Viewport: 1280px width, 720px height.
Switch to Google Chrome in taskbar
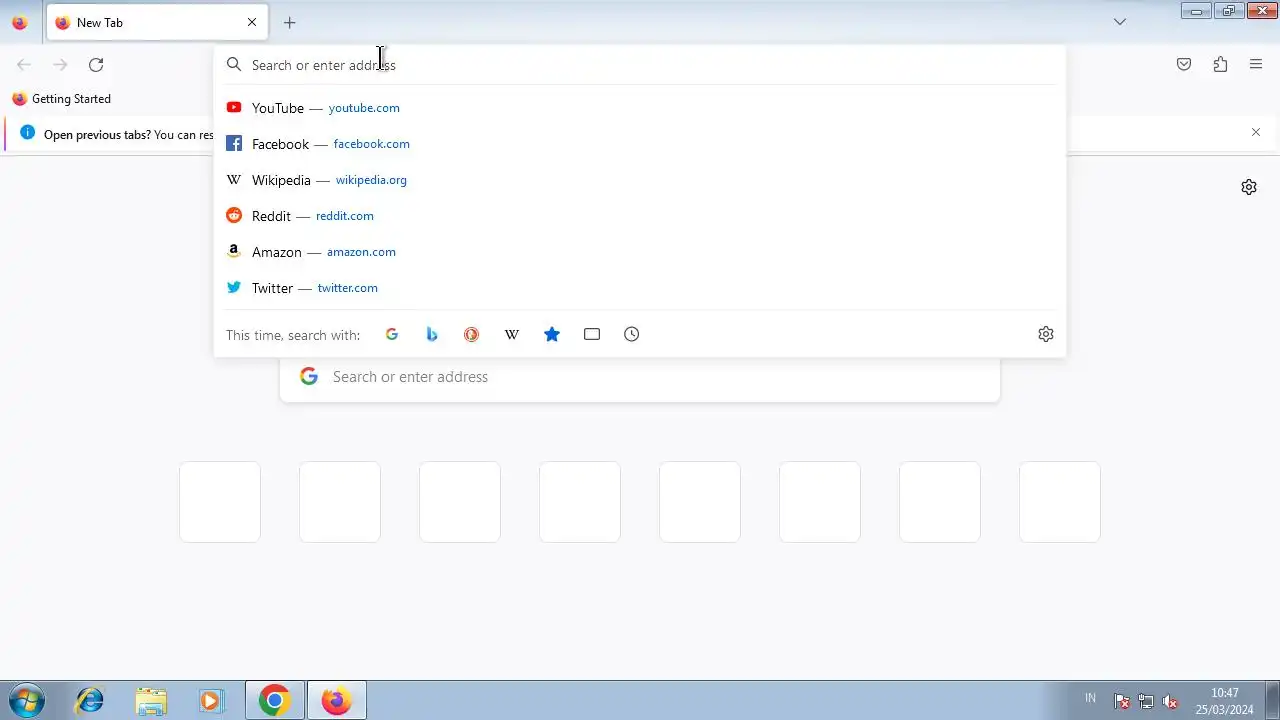pyautogui.click(x=275, y=700)
